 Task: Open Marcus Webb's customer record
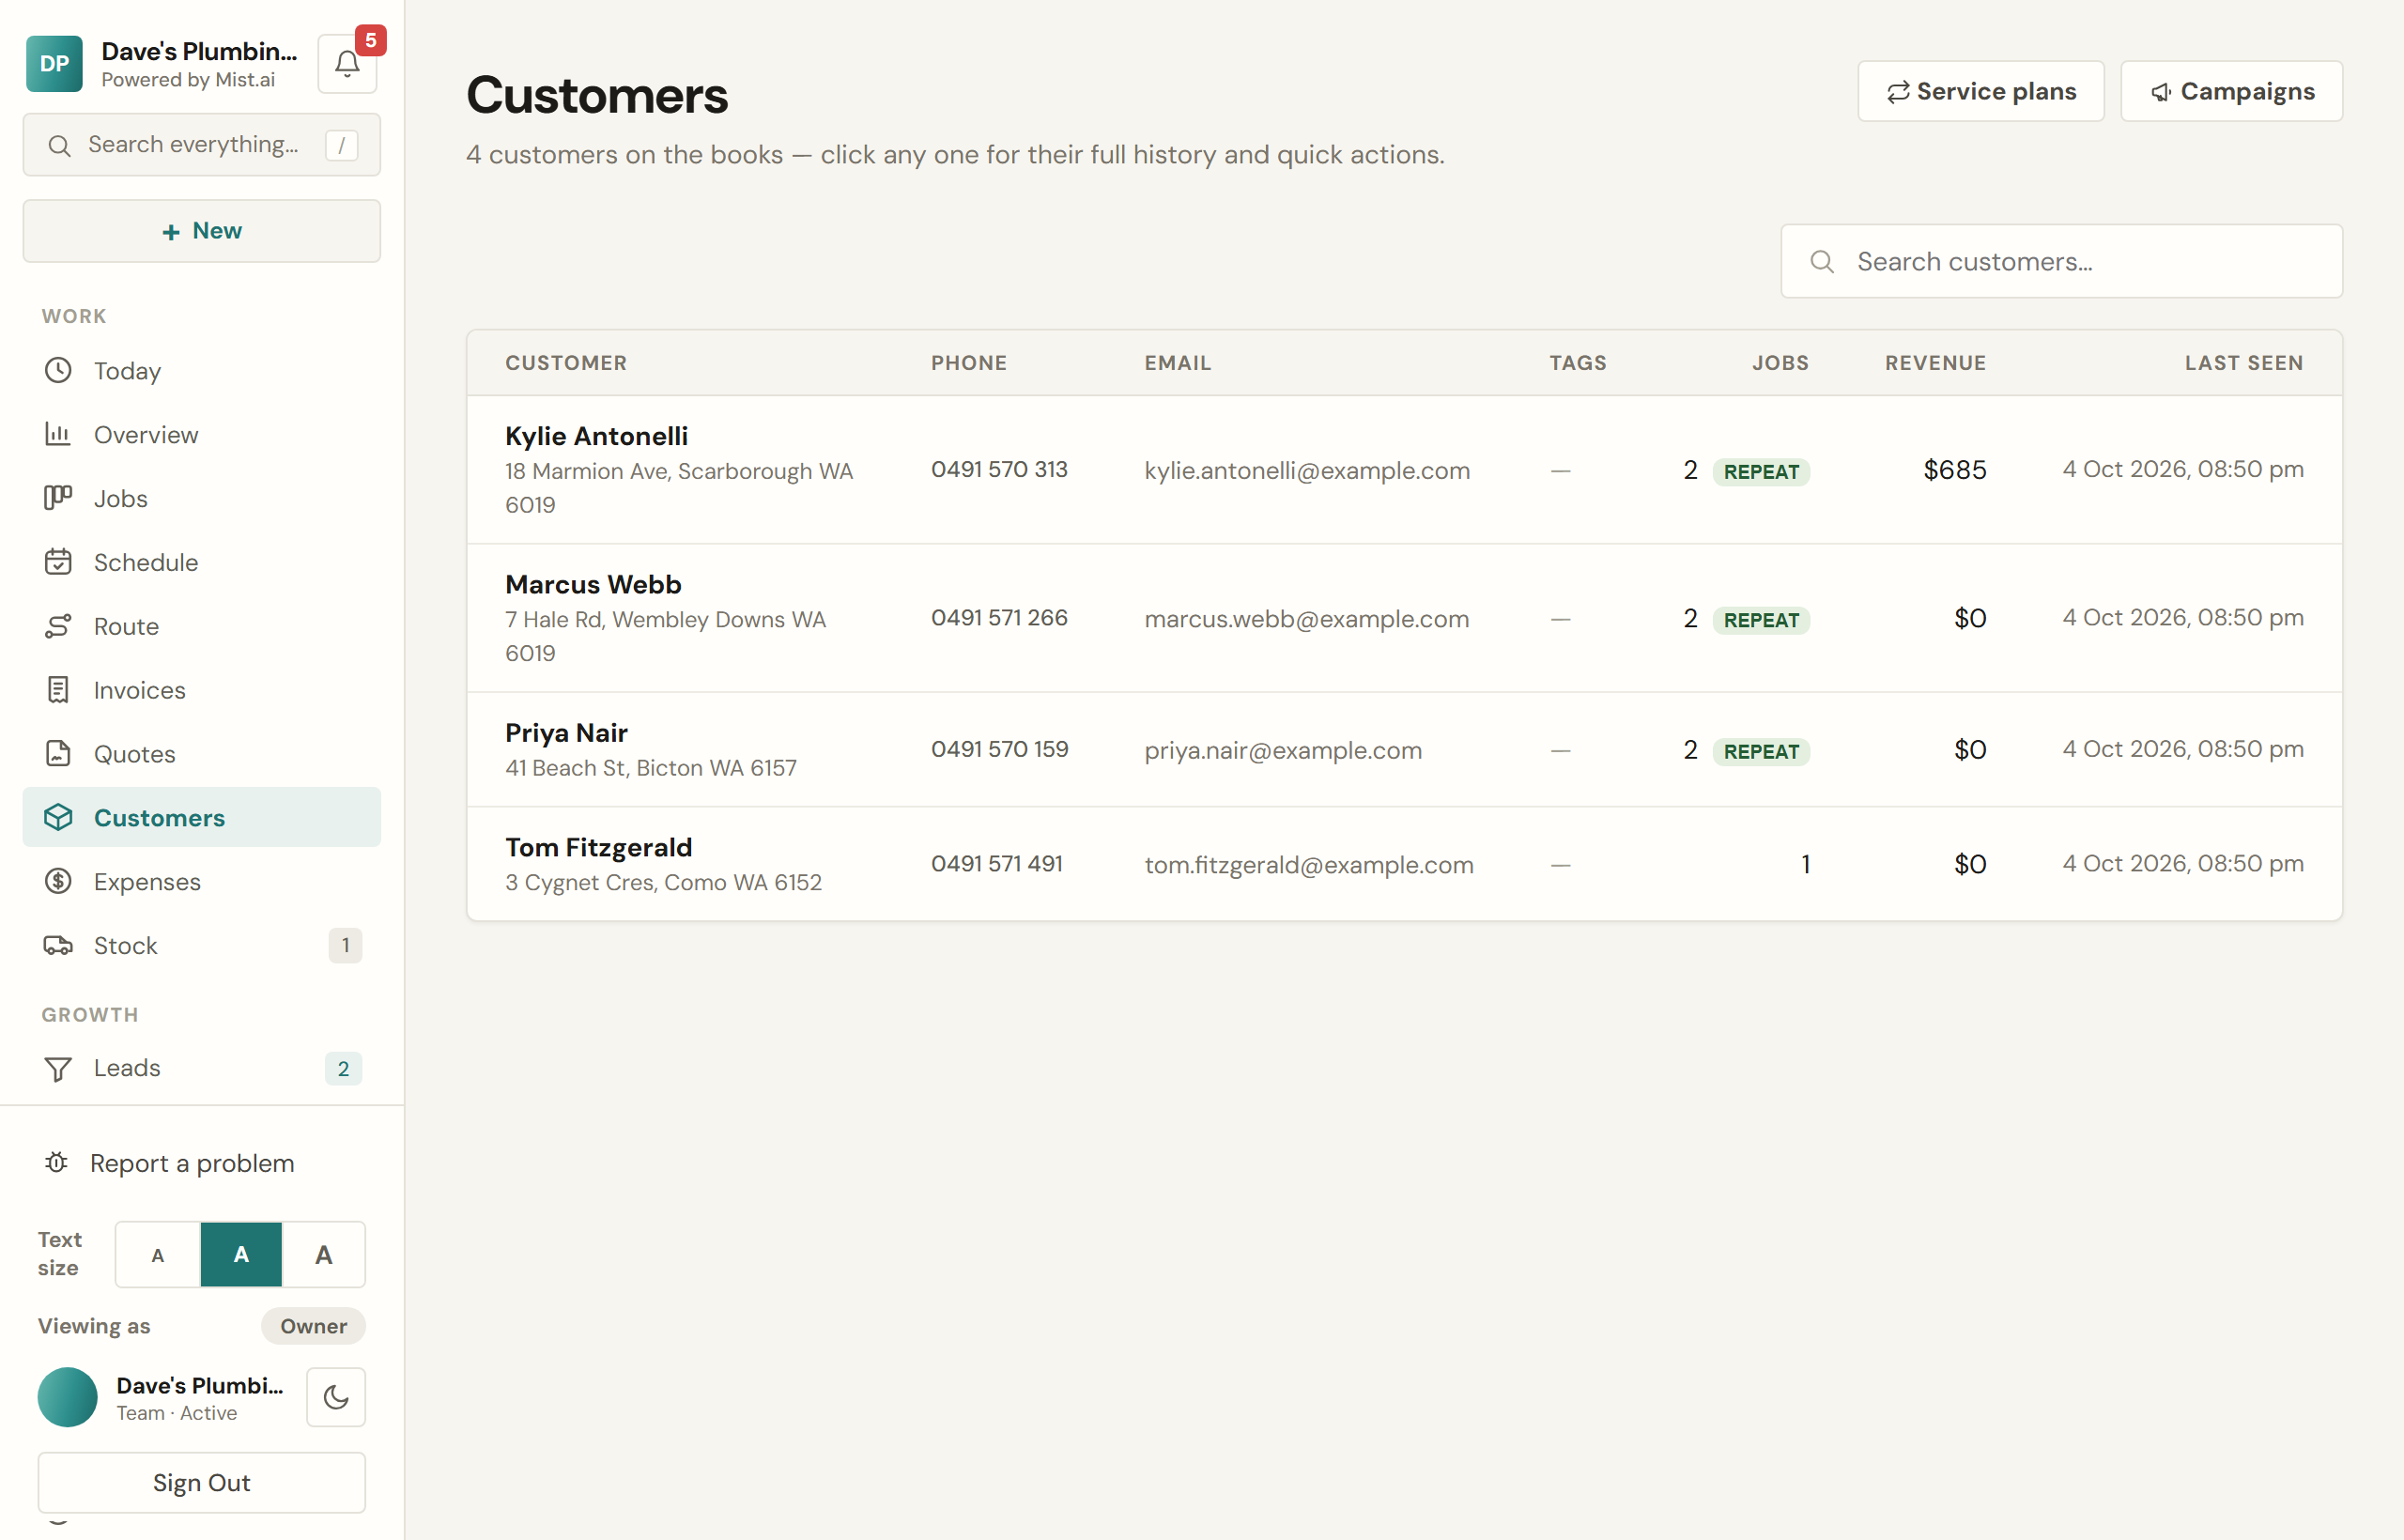(x=1404, y=618)
